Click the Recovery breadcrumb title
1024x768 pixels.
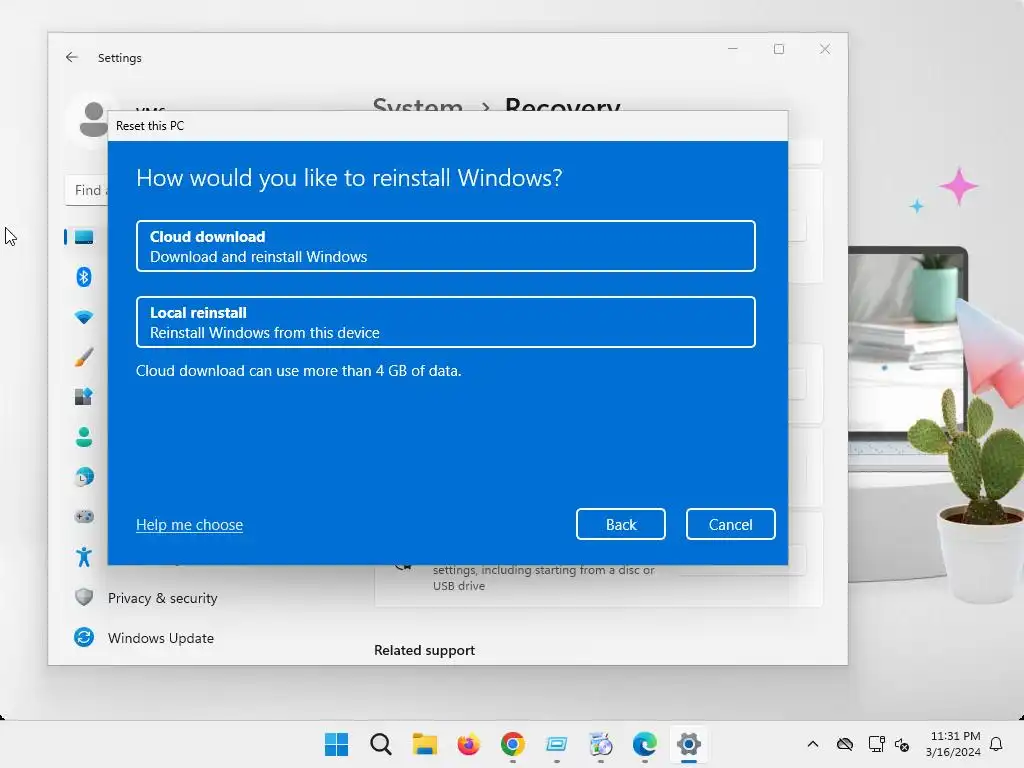[x=562, y=104]
